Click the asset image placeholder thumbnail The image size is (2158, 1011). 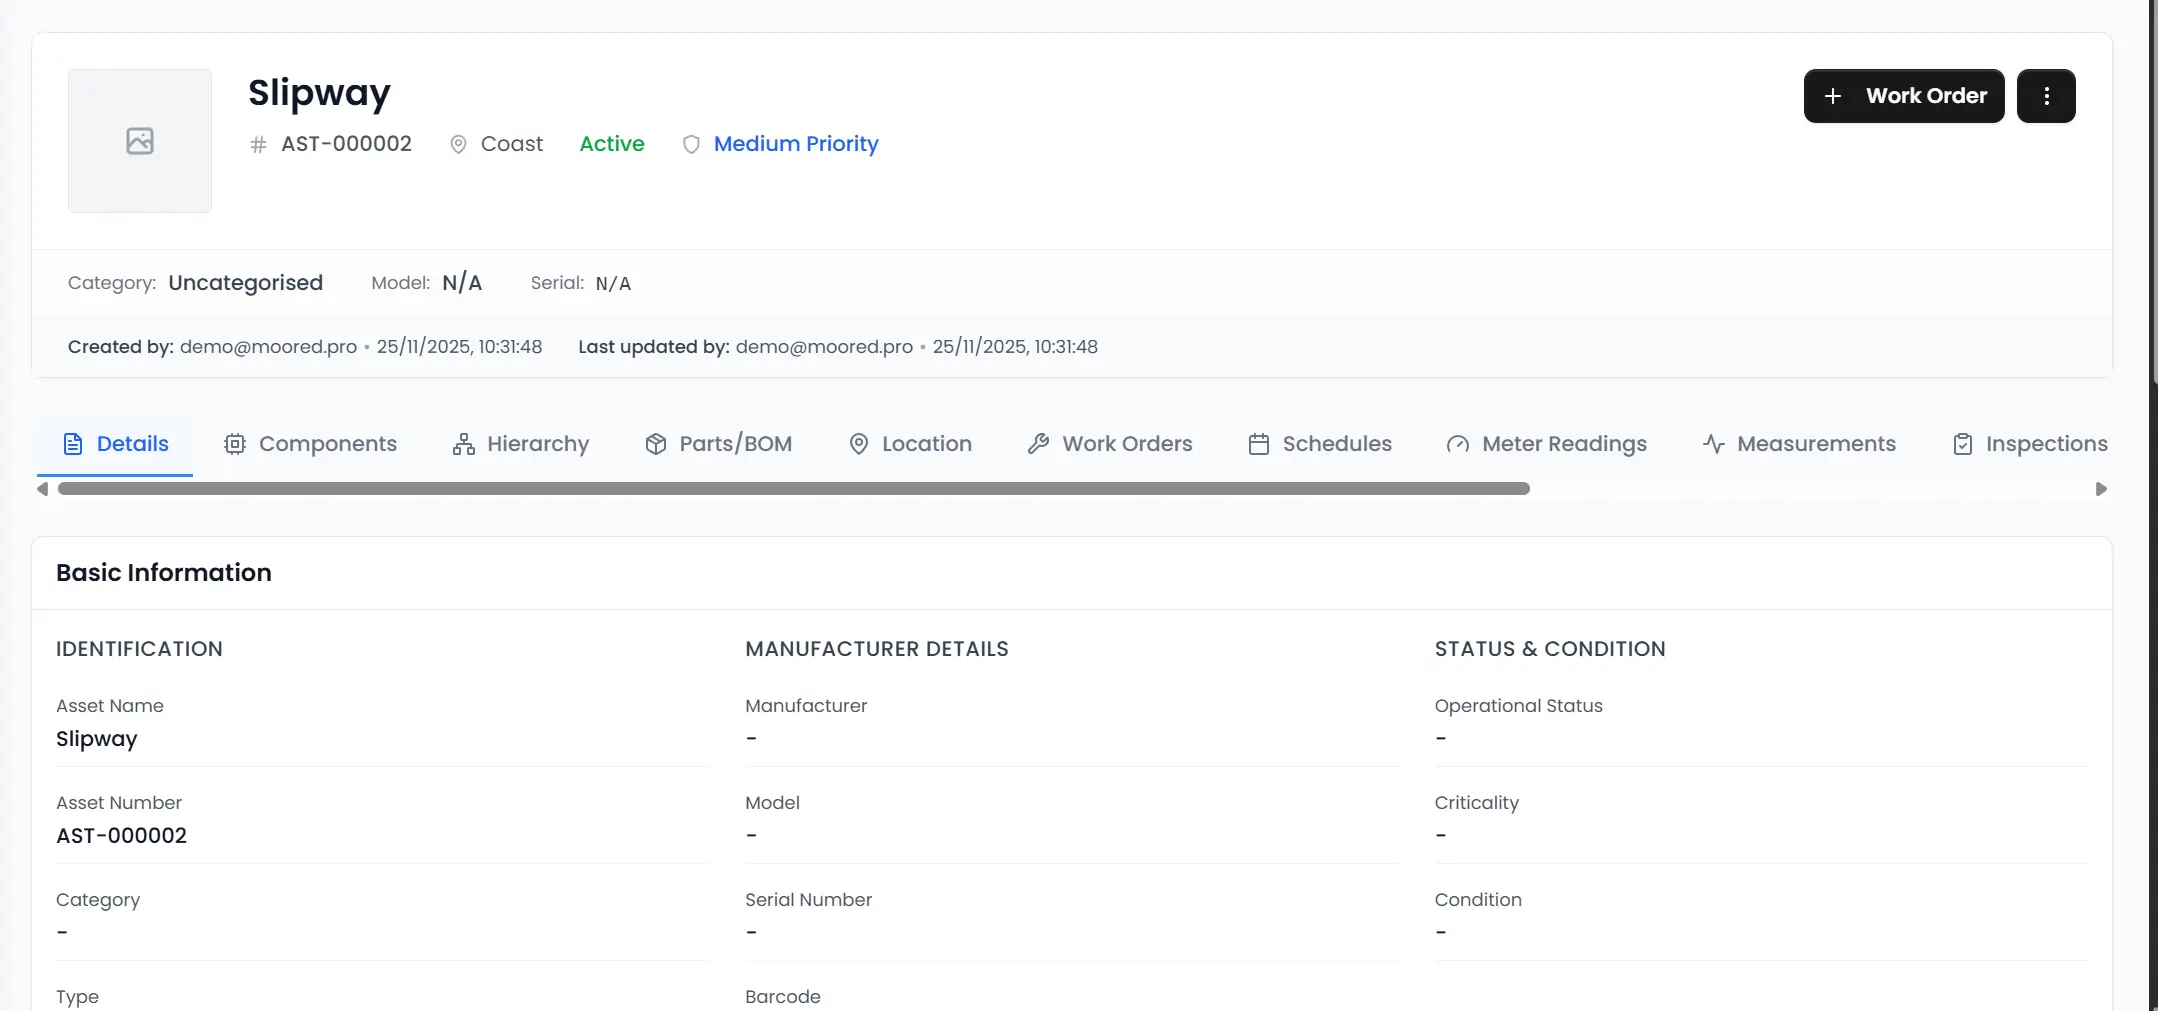click(139, 140)
